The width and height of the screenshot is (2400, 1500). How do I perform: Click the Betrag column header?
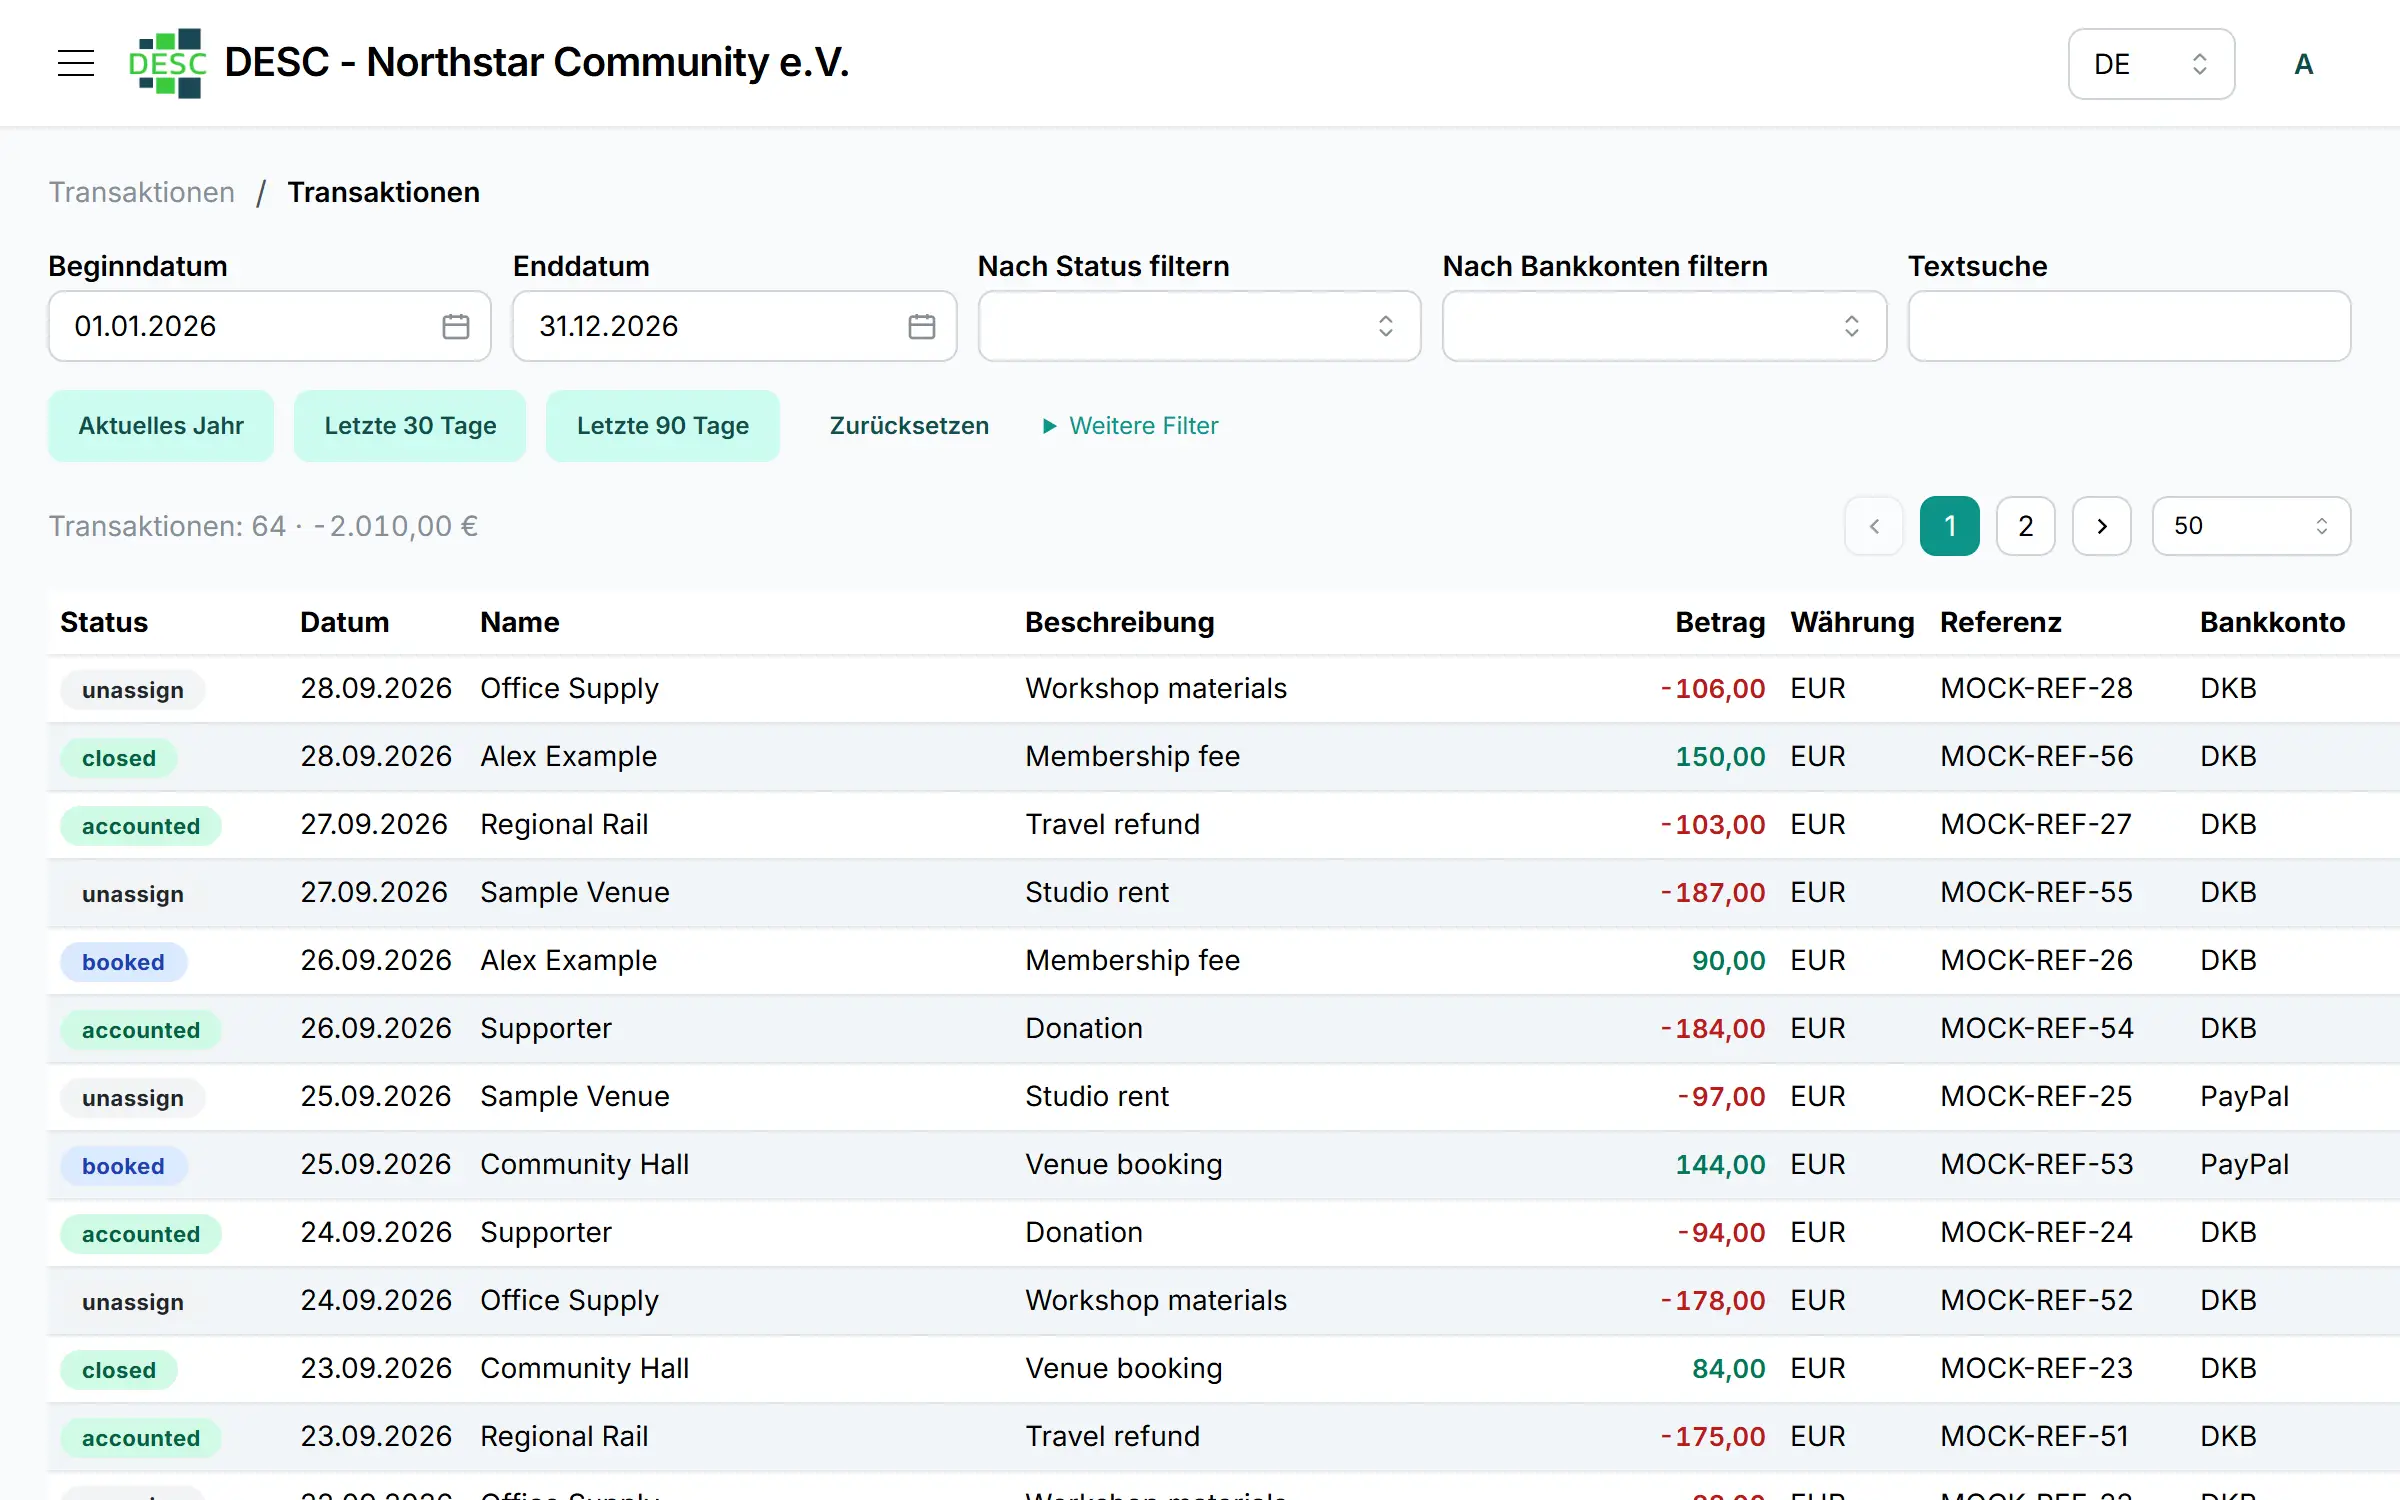point(1720,622)
